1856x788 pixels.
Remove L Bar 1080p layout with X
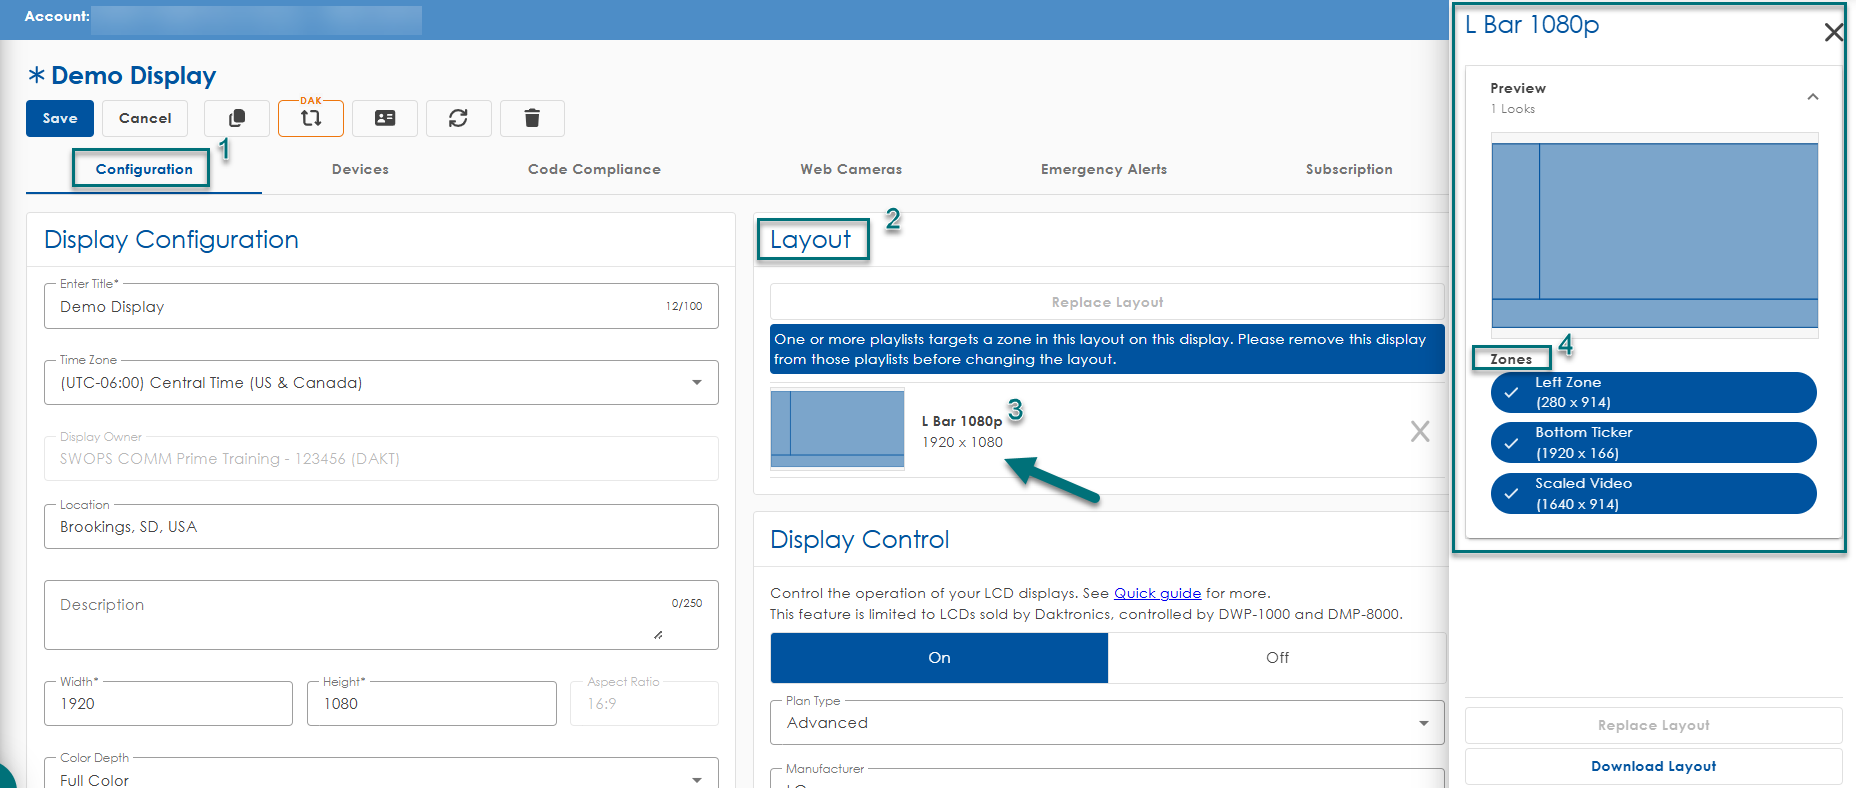pyautogui.click(x=1419, y=431)
